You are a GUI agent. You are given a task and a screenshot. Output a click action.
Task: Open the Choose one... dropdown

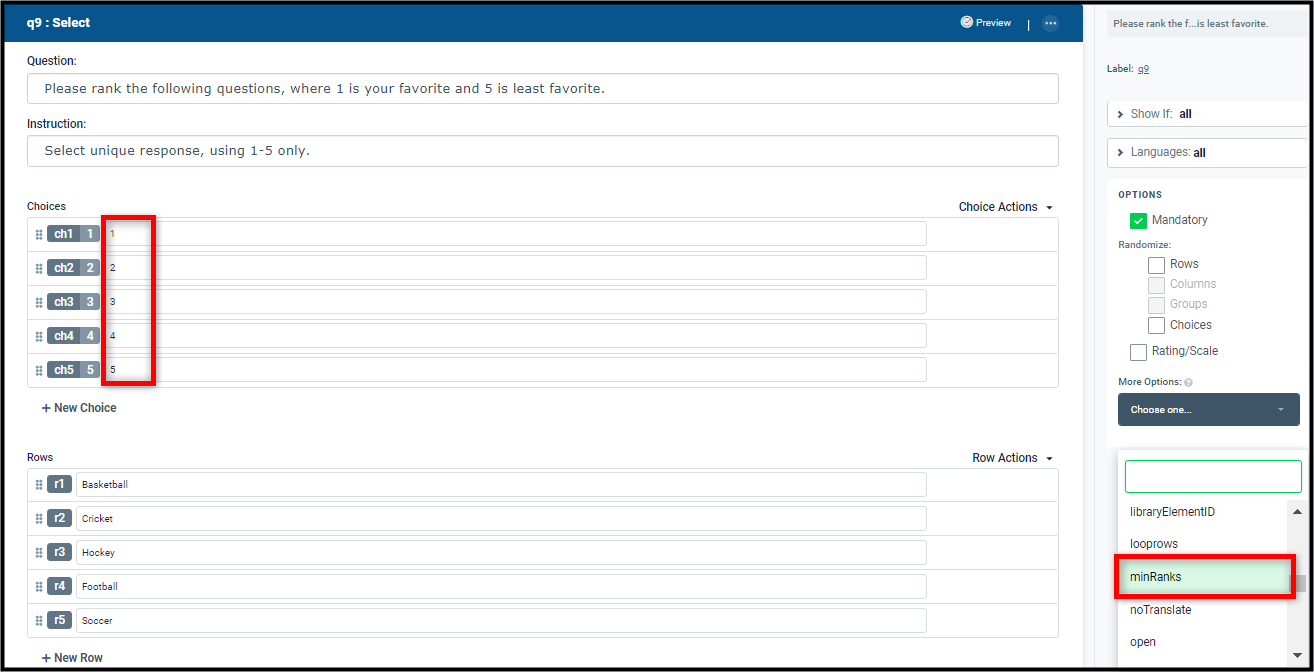pyautogui.click(x=1209, y=410)
